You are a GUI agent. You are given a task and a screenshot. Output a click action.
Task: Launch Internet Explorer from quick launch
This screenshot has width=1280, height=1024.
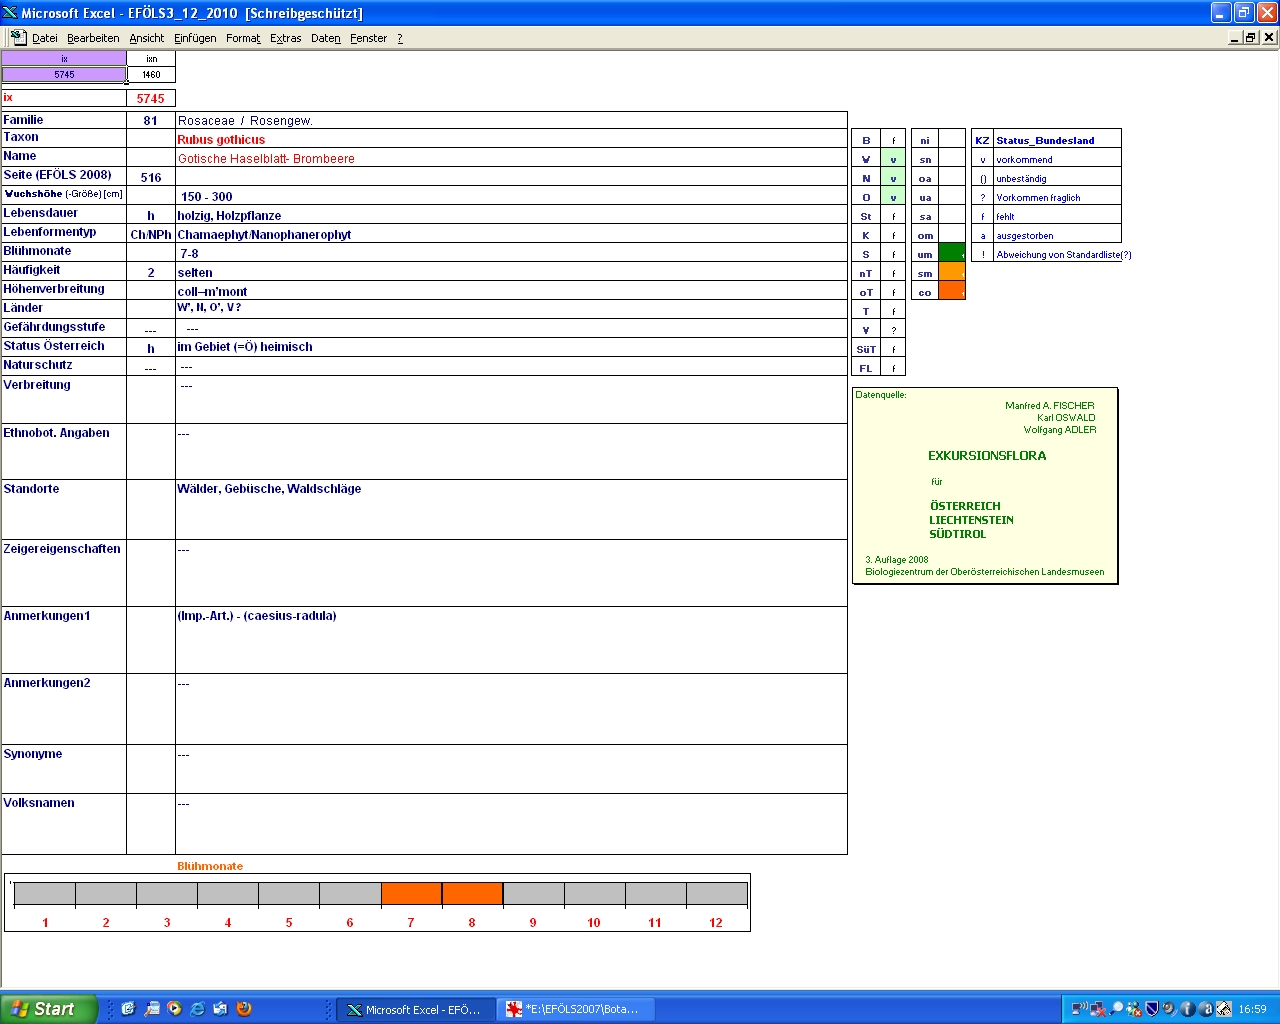point(197,1009)
